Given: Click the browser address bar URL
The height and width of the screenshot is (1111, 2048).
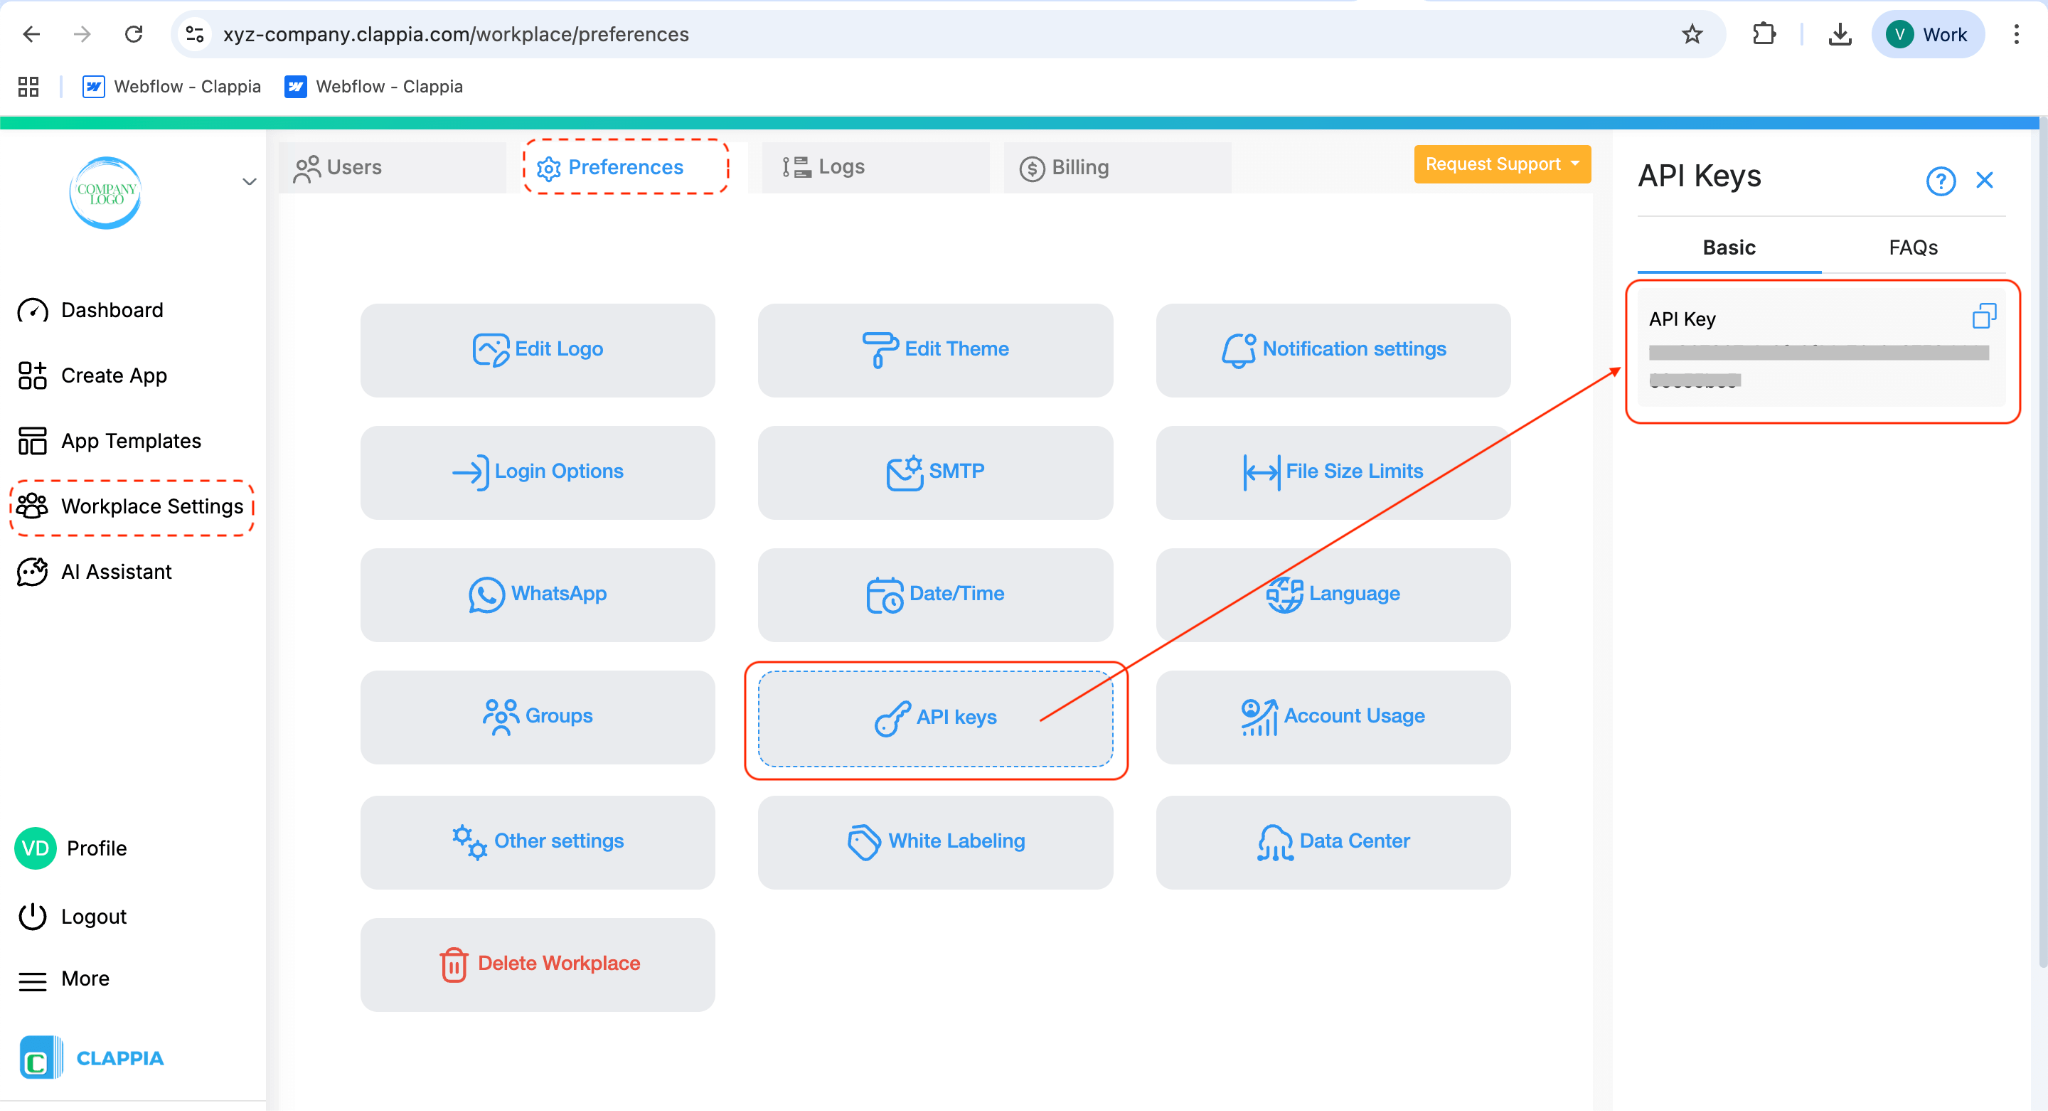Looking at the screenshot, I should 456,35.
